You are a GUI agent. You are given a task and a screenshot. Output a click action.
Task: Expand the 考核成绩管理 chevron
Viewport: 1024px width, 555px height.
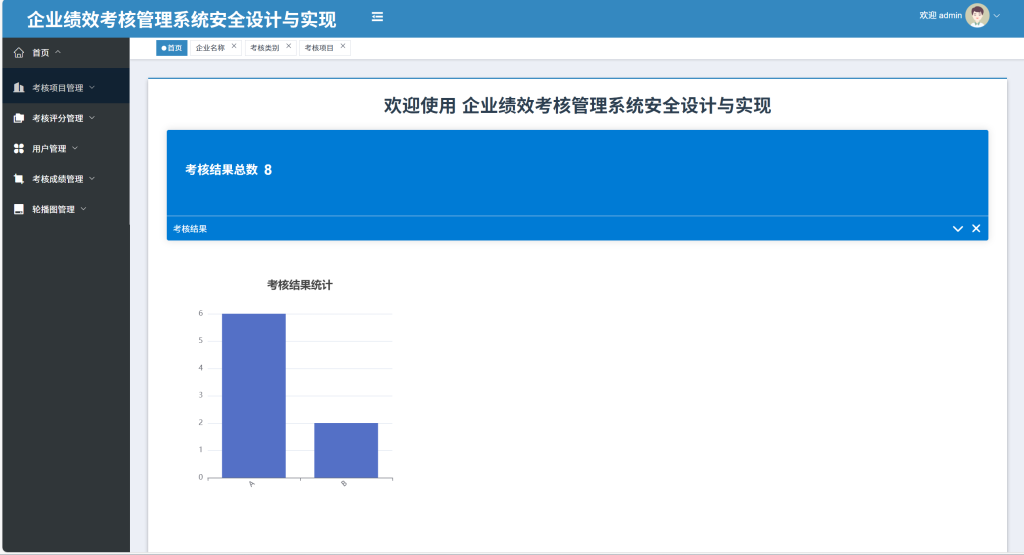tap(92, 179)
